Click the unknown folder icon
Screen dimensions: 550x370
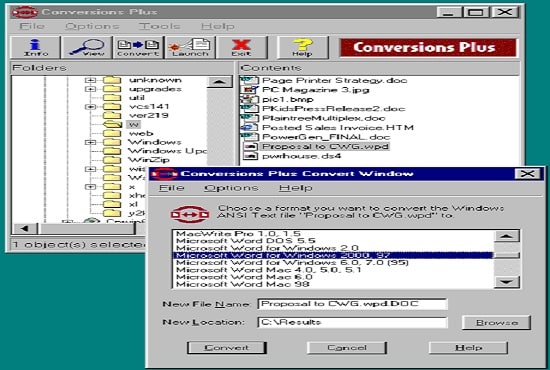coord(112,80)
